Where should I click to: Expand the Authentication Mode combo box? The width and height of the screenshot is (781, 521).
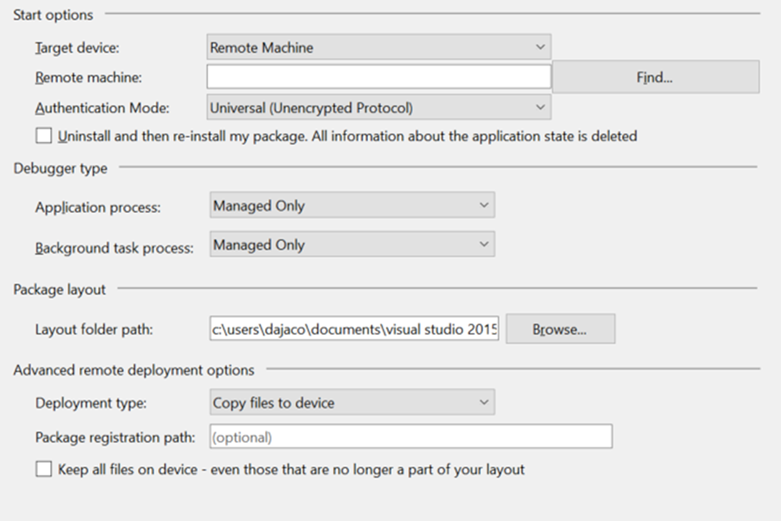click(378, 107)
